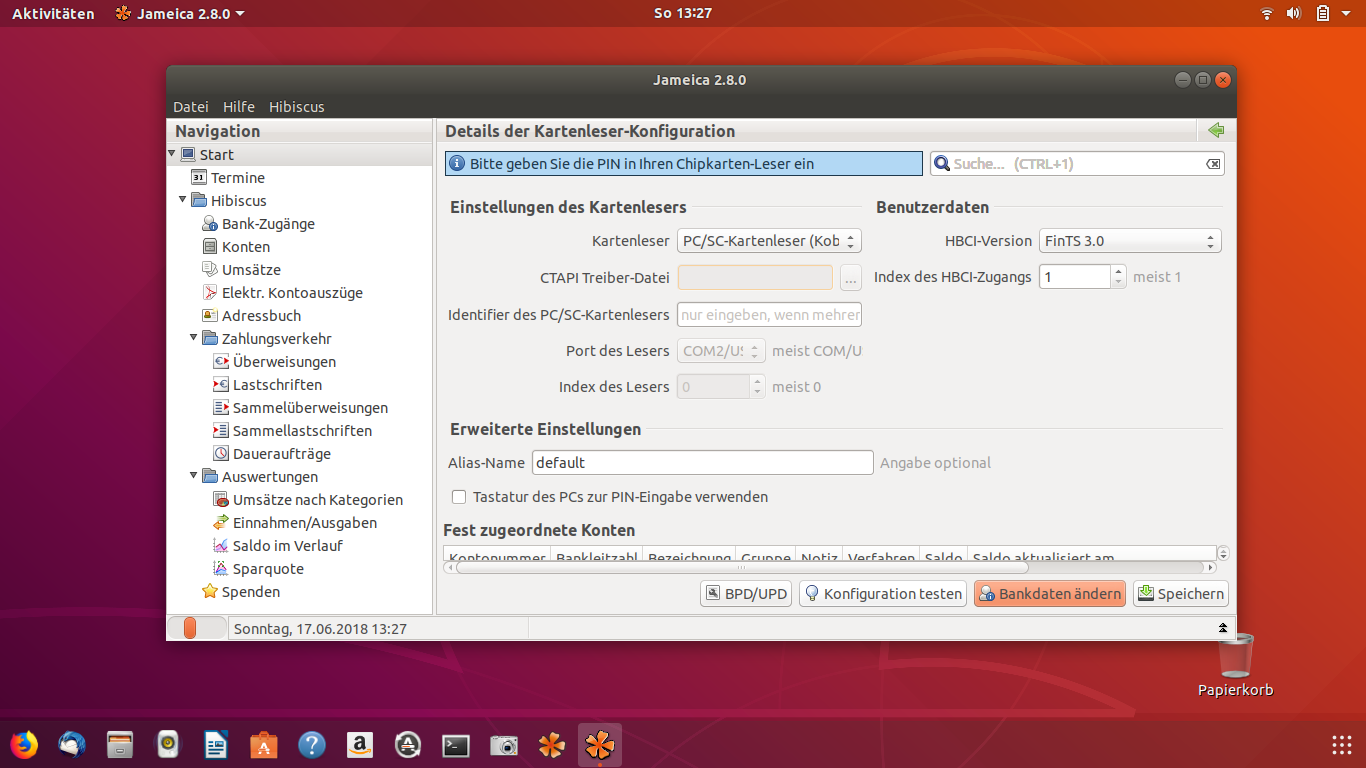Open Aktivitäten overview

[x=53, y=13]
